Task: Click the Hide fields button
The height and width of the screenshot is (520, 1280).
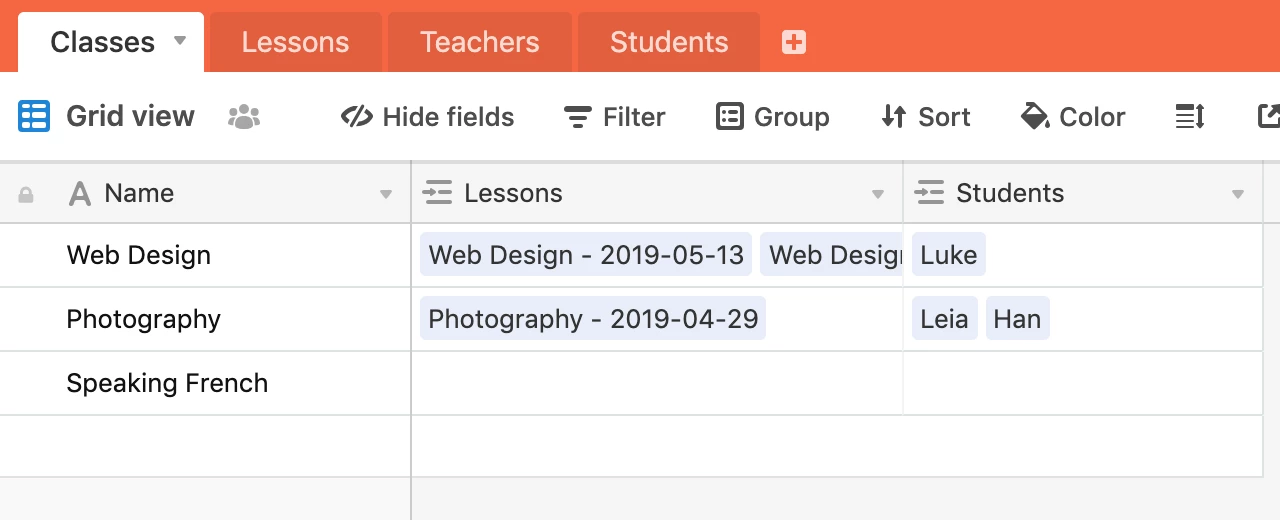Action: pyautogui.click(x=428, y=117)
